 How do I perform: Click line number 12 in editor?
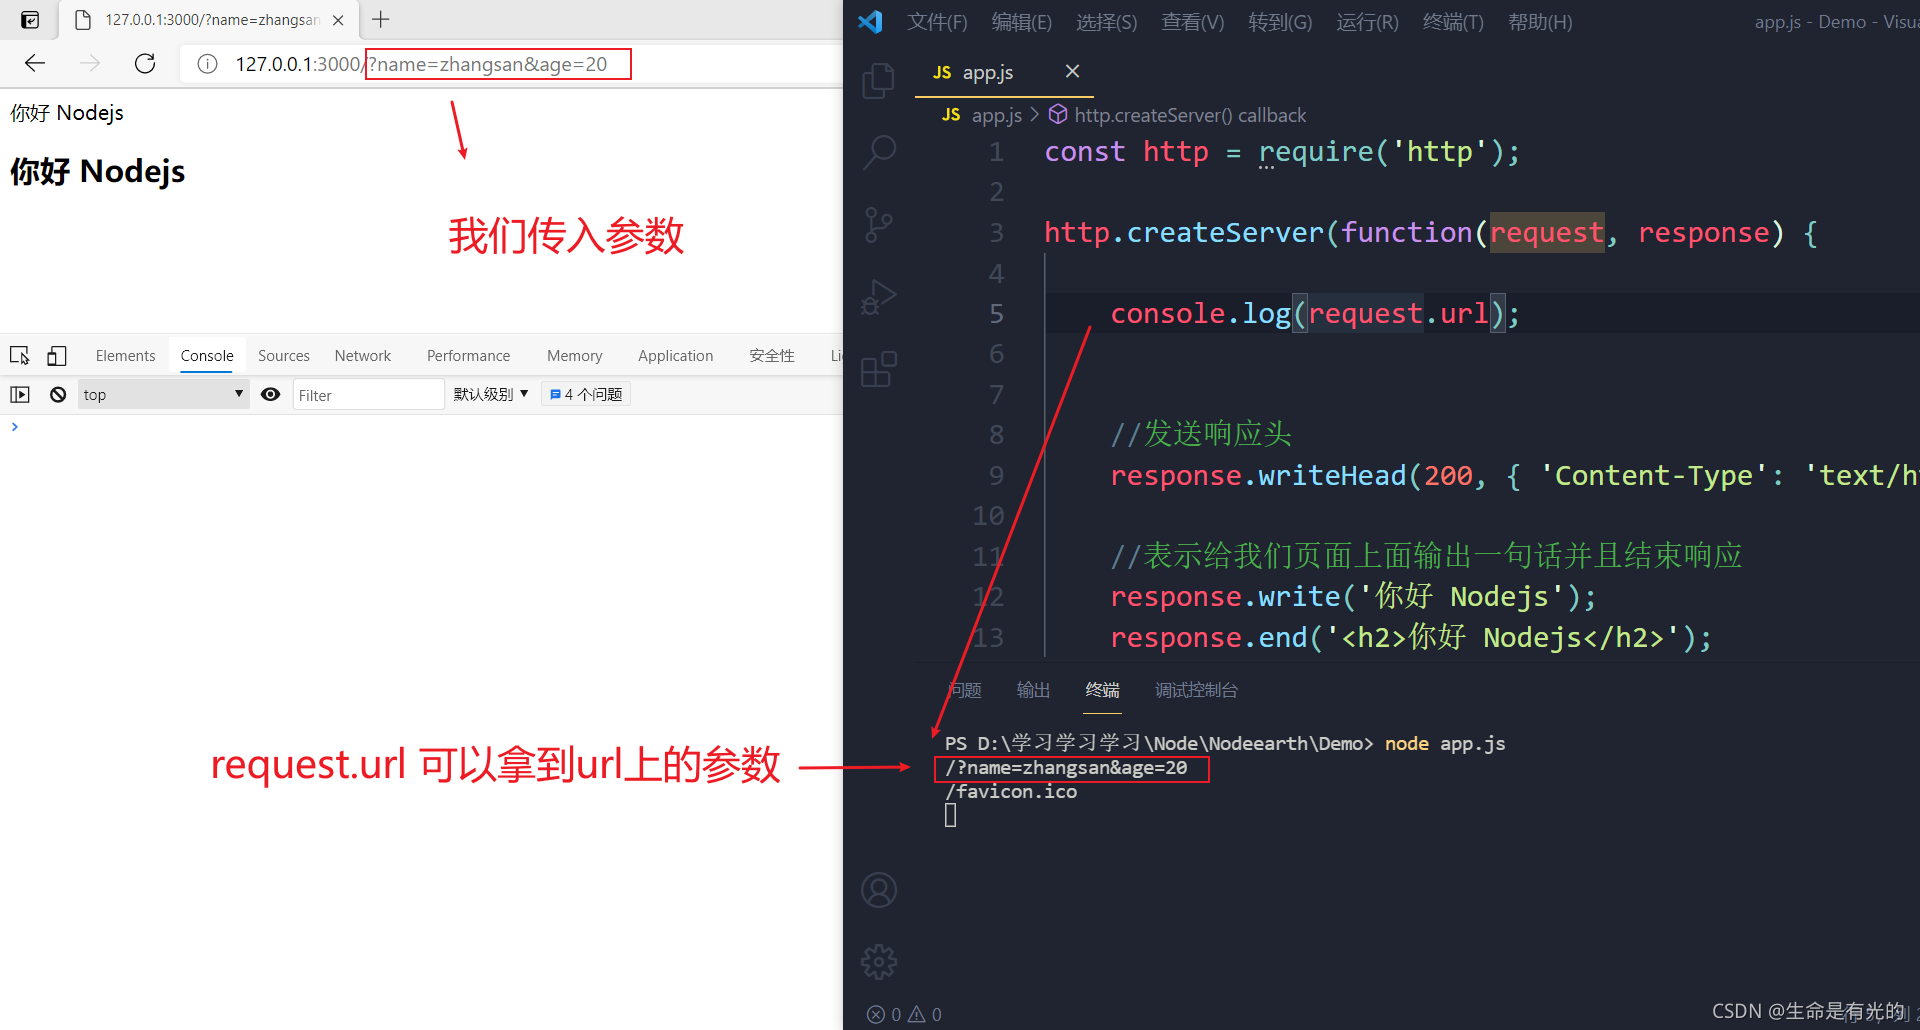989,597
